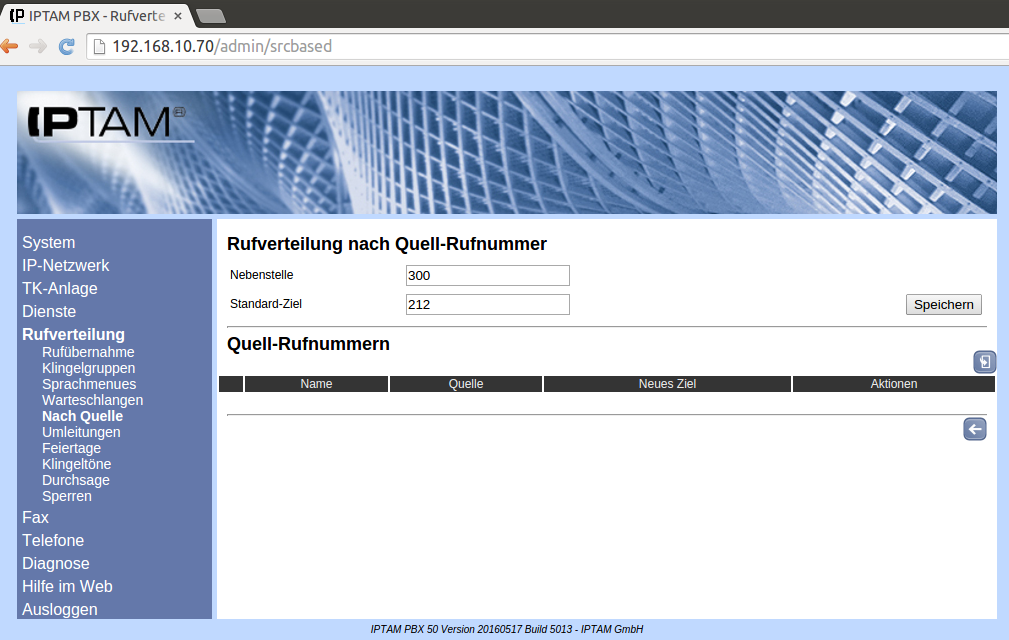Click Ausloggen to log out
Viewport: 1009px width, 640px height.
[60, 609]
